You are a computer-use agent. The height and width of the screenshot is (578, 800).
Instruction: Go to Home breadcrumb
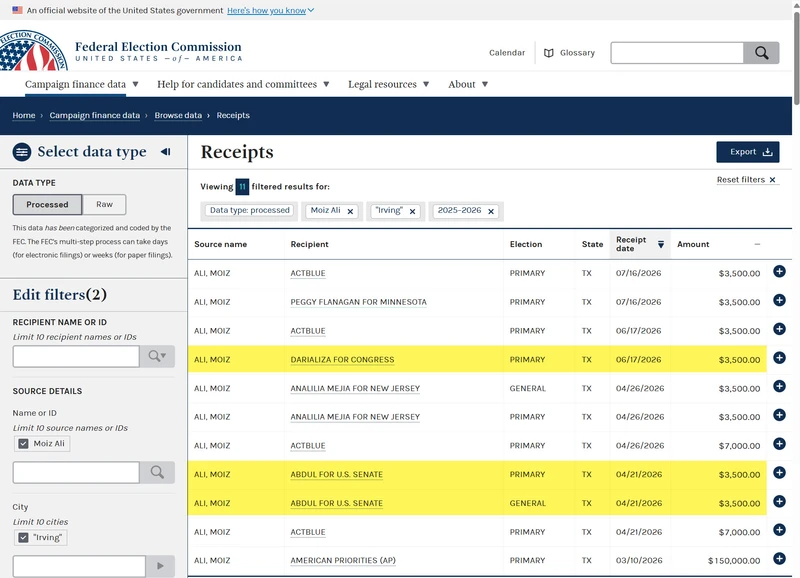coord(24,115)
